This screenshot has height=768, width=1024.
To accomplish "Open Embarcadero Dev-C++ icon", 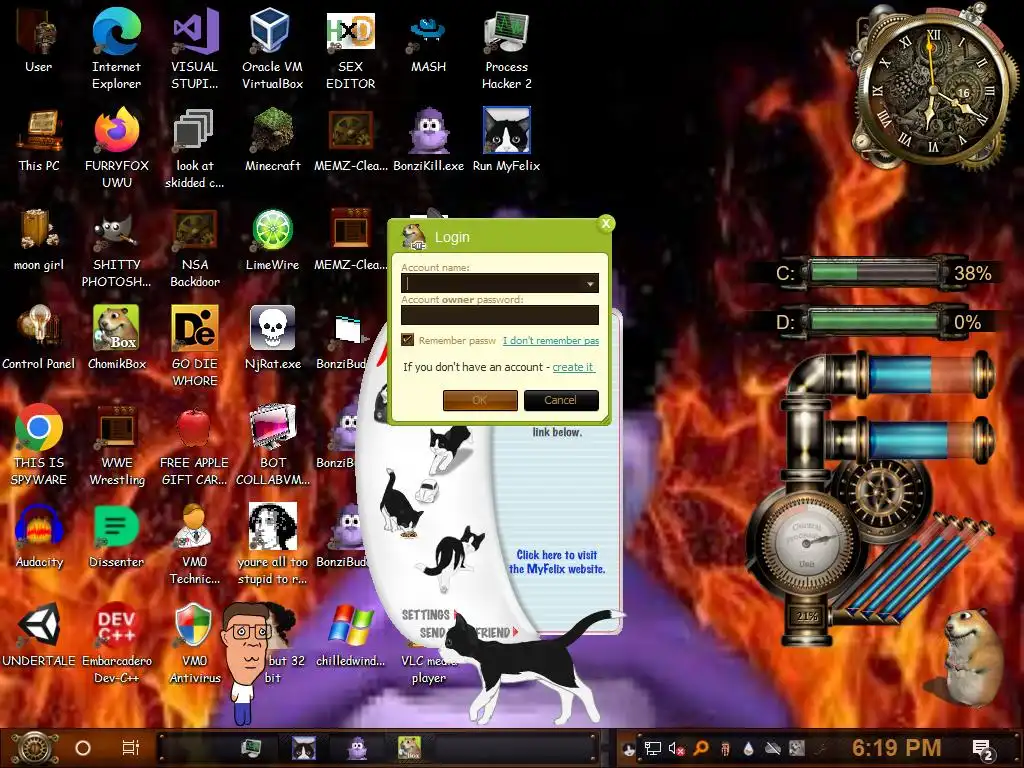I will pos(117,627).
